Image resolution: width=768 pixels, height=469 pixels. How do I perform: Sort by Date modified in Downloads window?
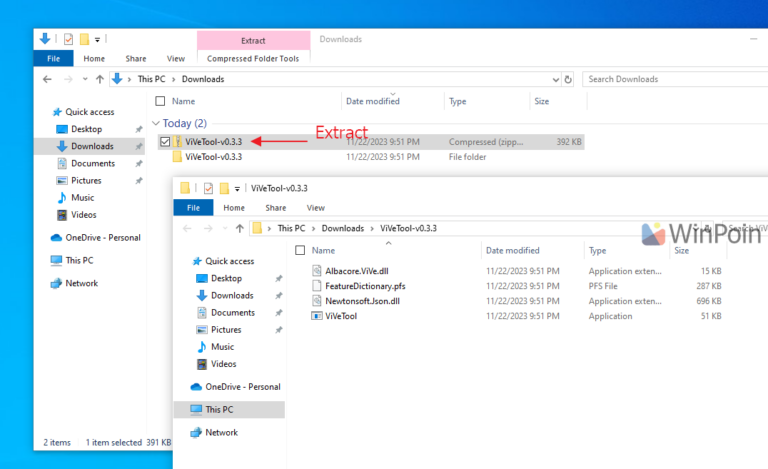click(x=373, y=101)
